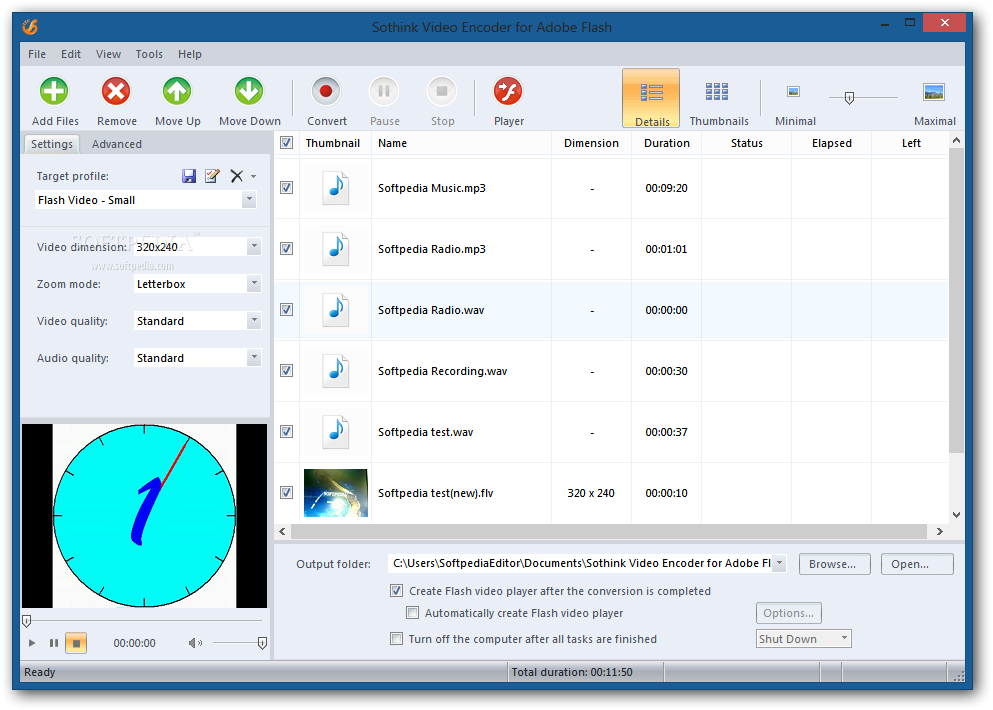The height and width of the screenshot is (710, 993).
Task: Sort list by Duration column header
Action: pos(666,143)
